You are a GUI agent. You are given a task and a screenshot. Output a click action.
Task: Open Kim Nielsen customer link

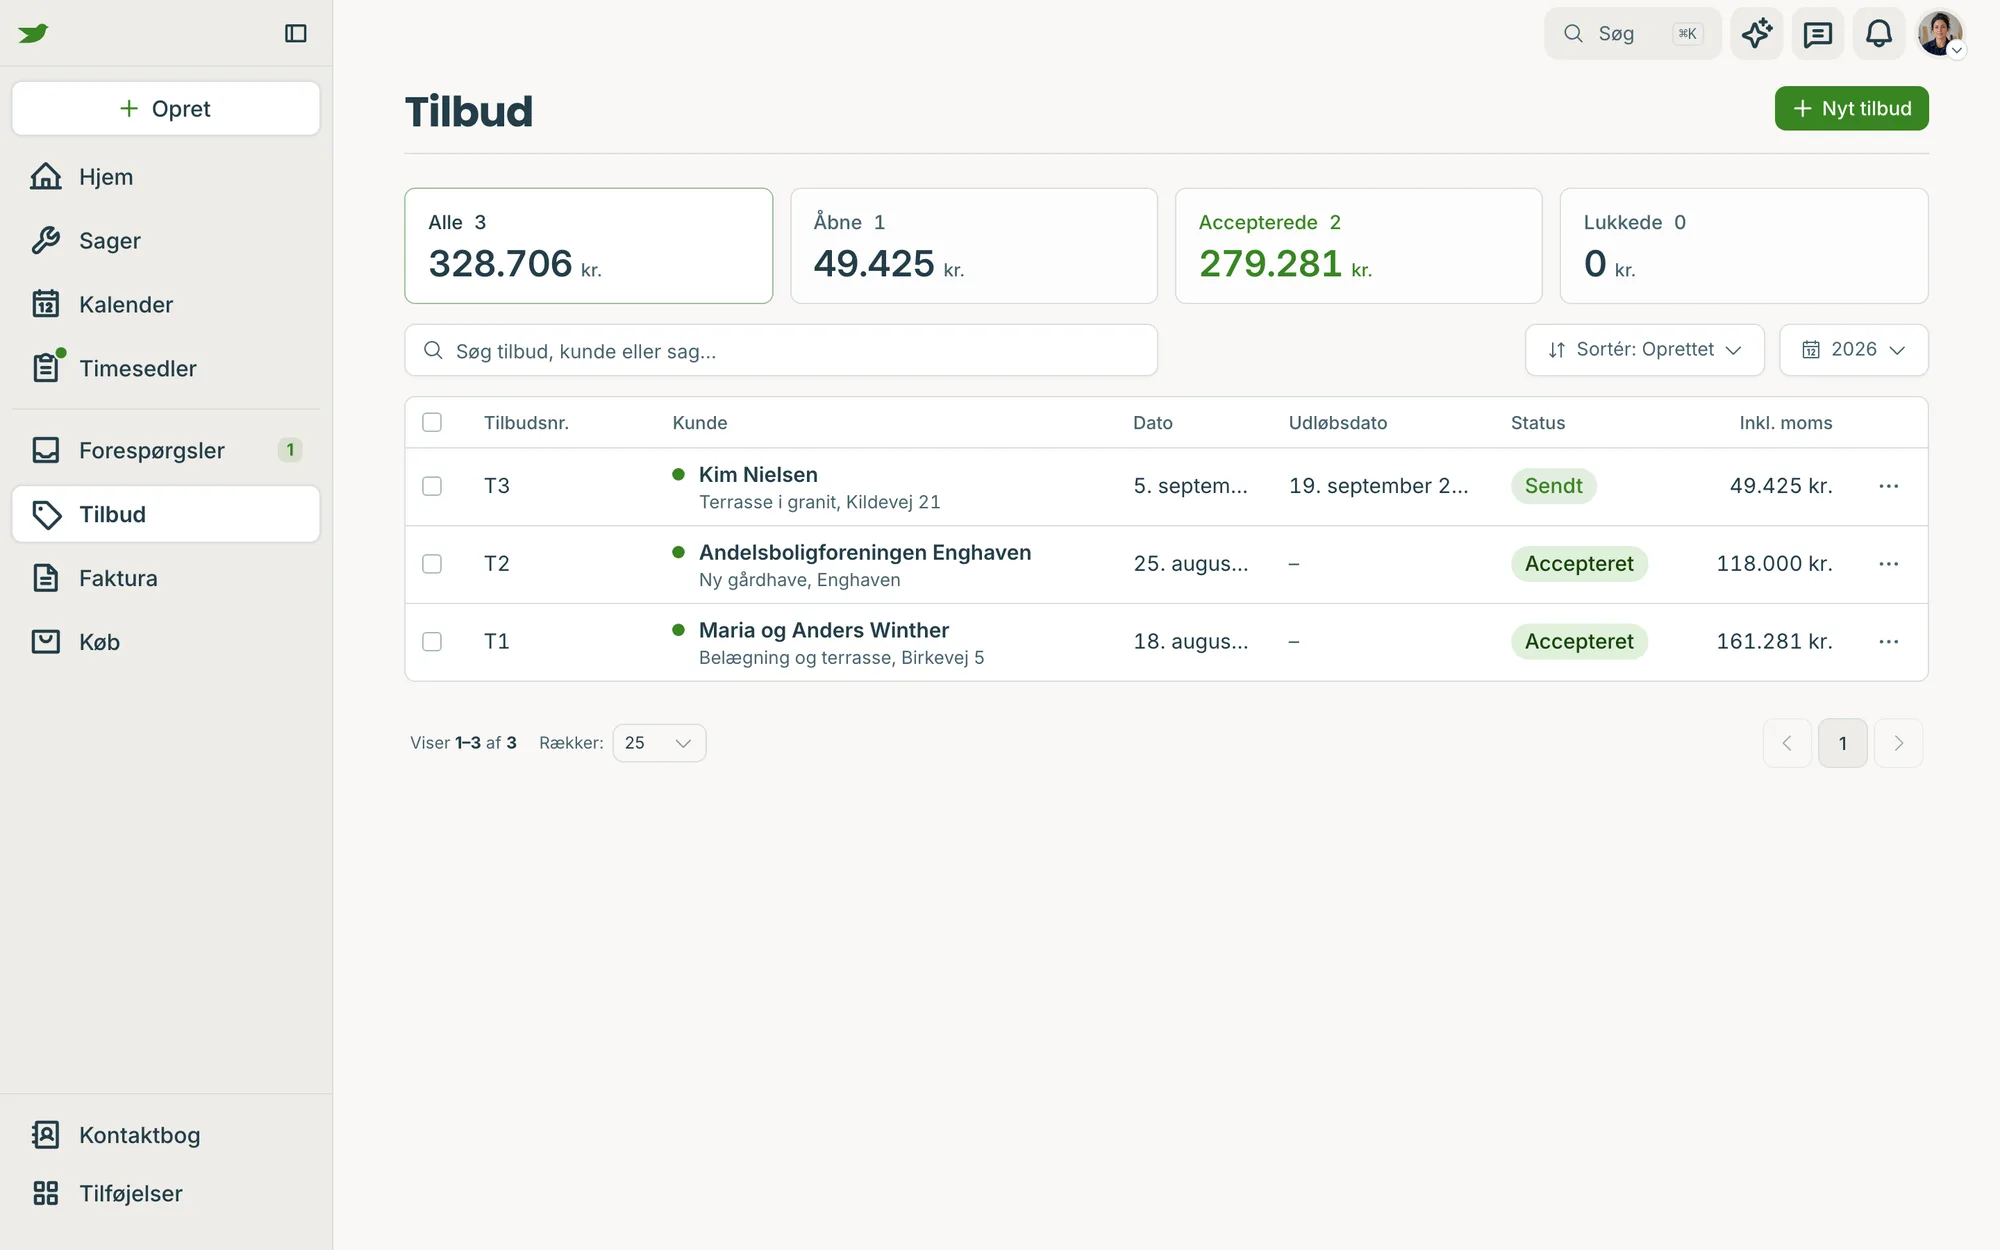(758, 475)
